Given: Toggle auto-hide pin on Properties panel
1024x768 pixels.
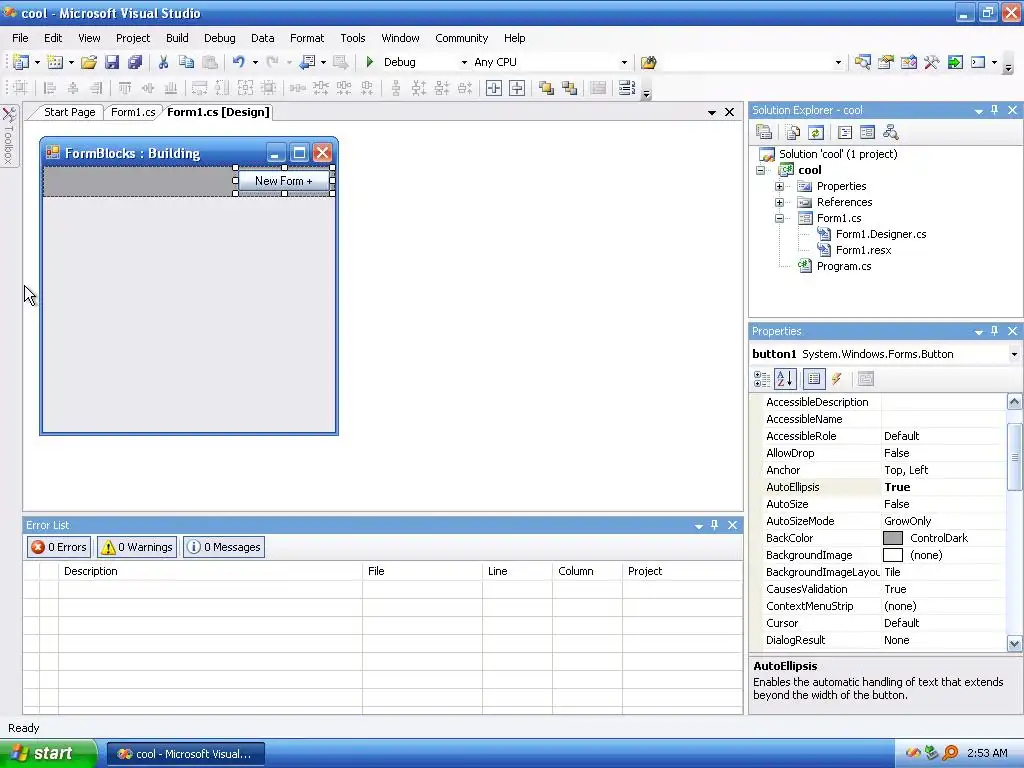Looking at the screenshot, I should tap(995, 331).
